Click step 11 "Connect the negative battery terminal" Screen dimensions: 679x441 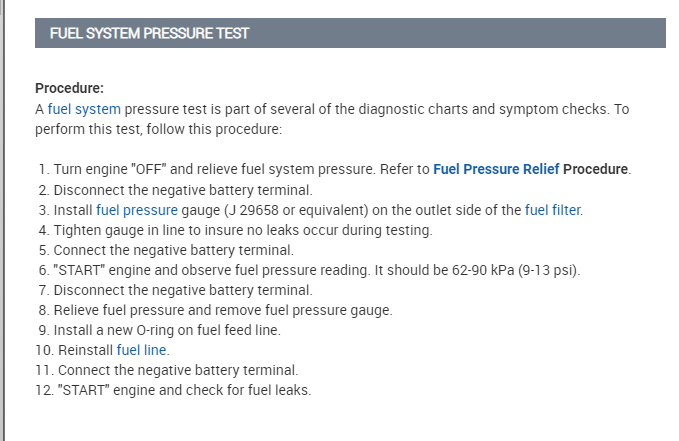pyautogui.click(x=176, y=370)
